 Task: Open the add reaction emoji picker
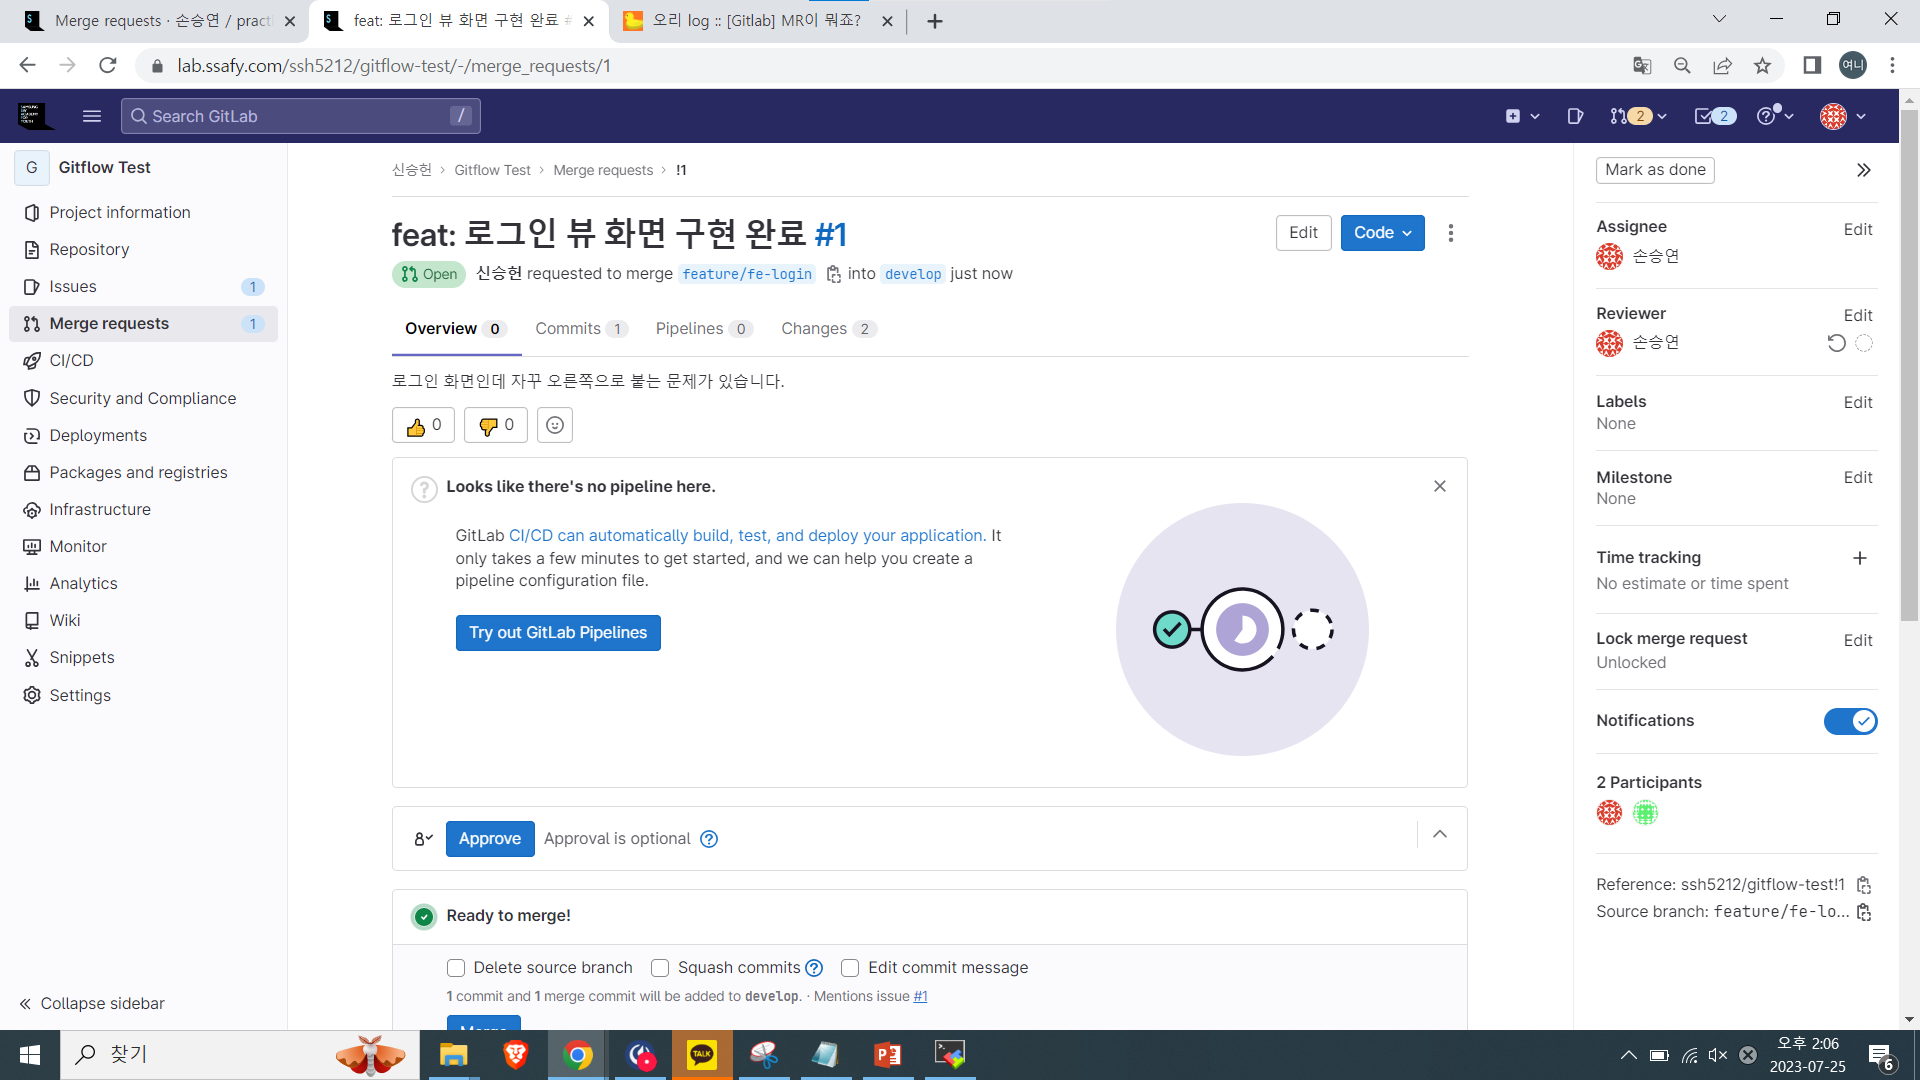555,425
